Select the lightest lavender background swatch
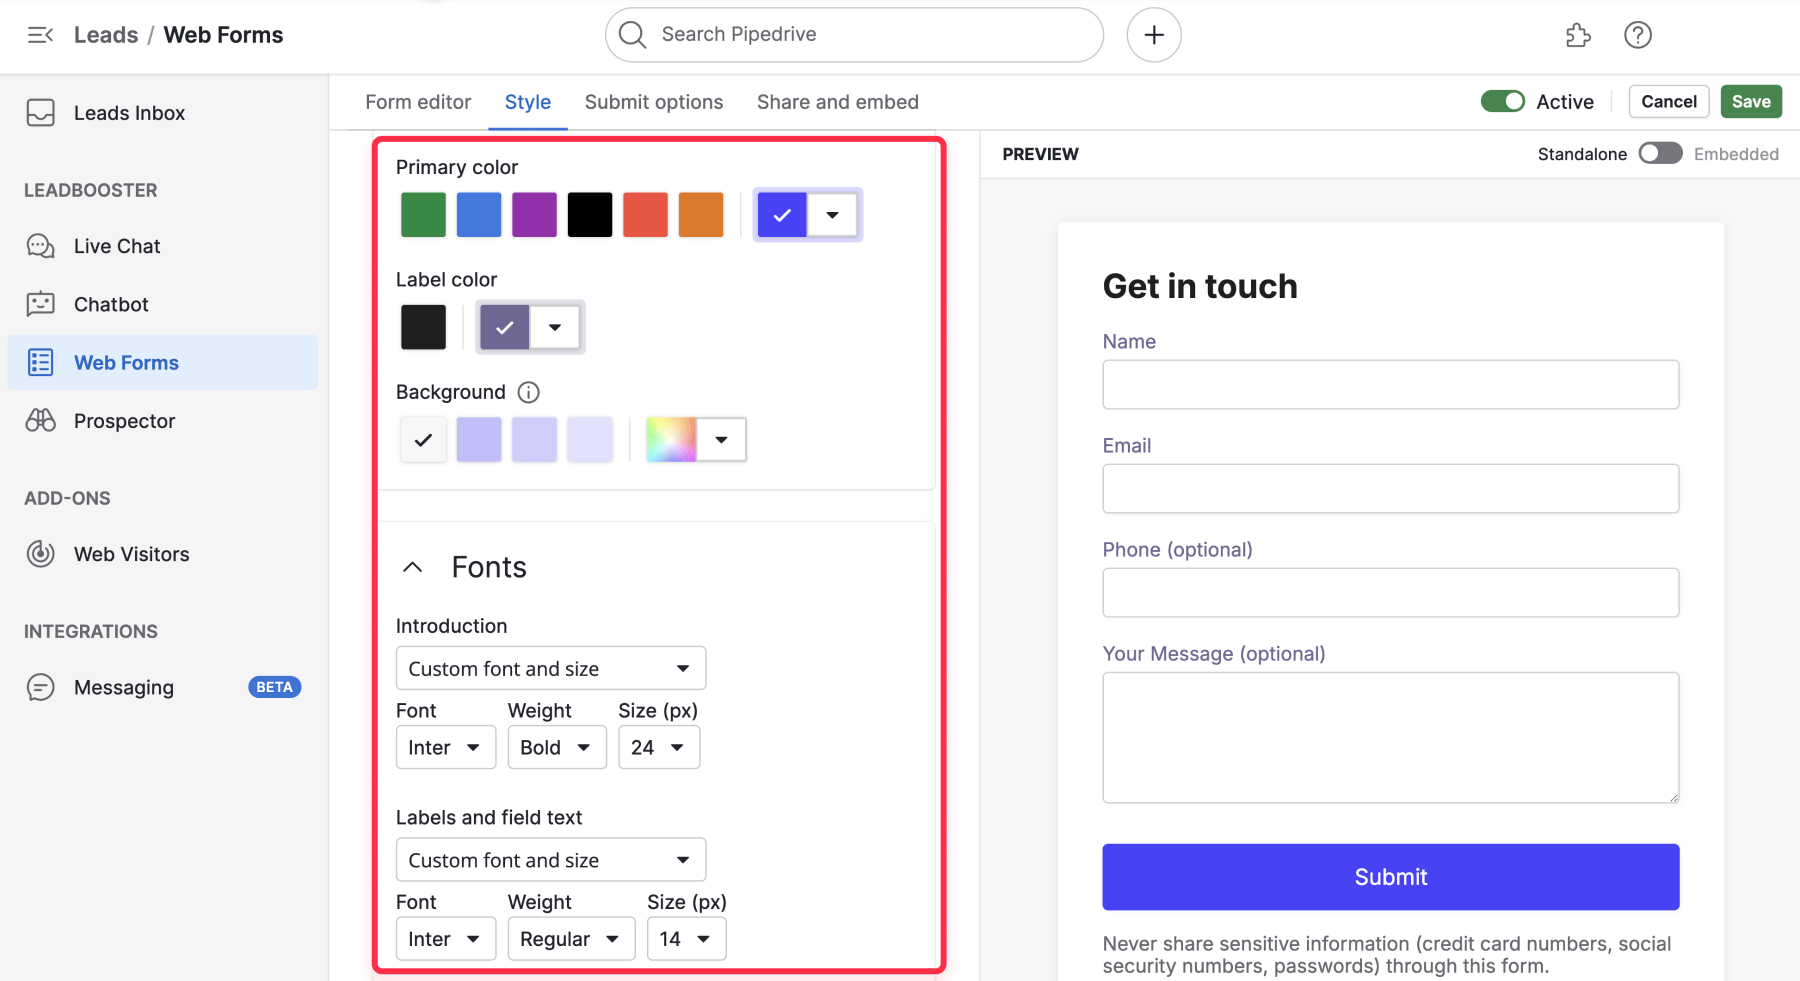This screenshot has width=1800, height=981. click(590, 440)
